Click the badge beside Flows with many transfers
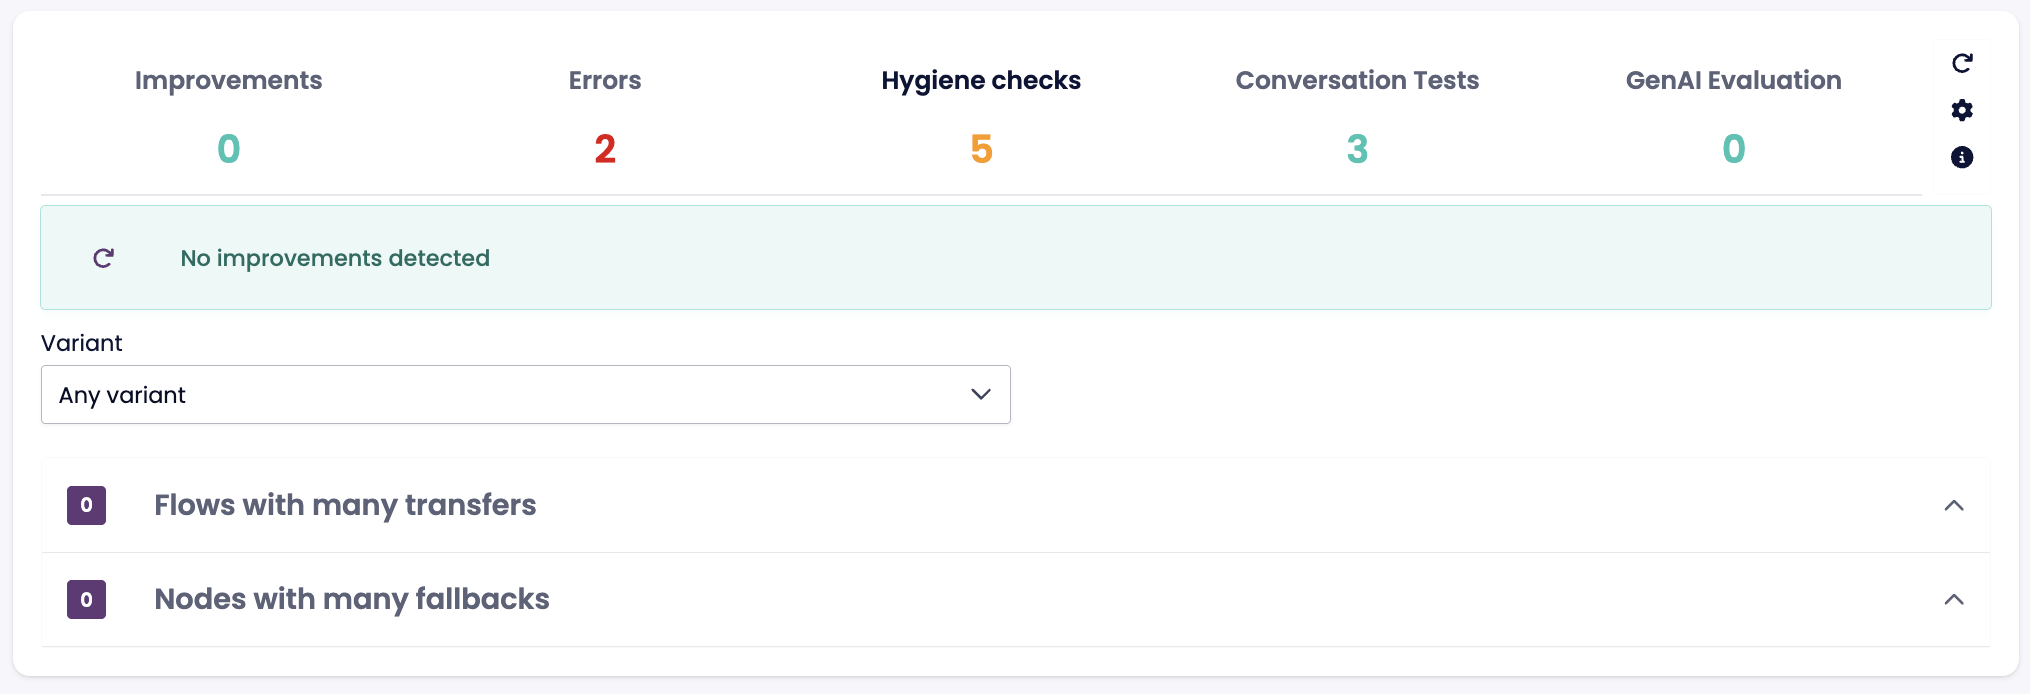2030x694 pixels. (87, 505)
